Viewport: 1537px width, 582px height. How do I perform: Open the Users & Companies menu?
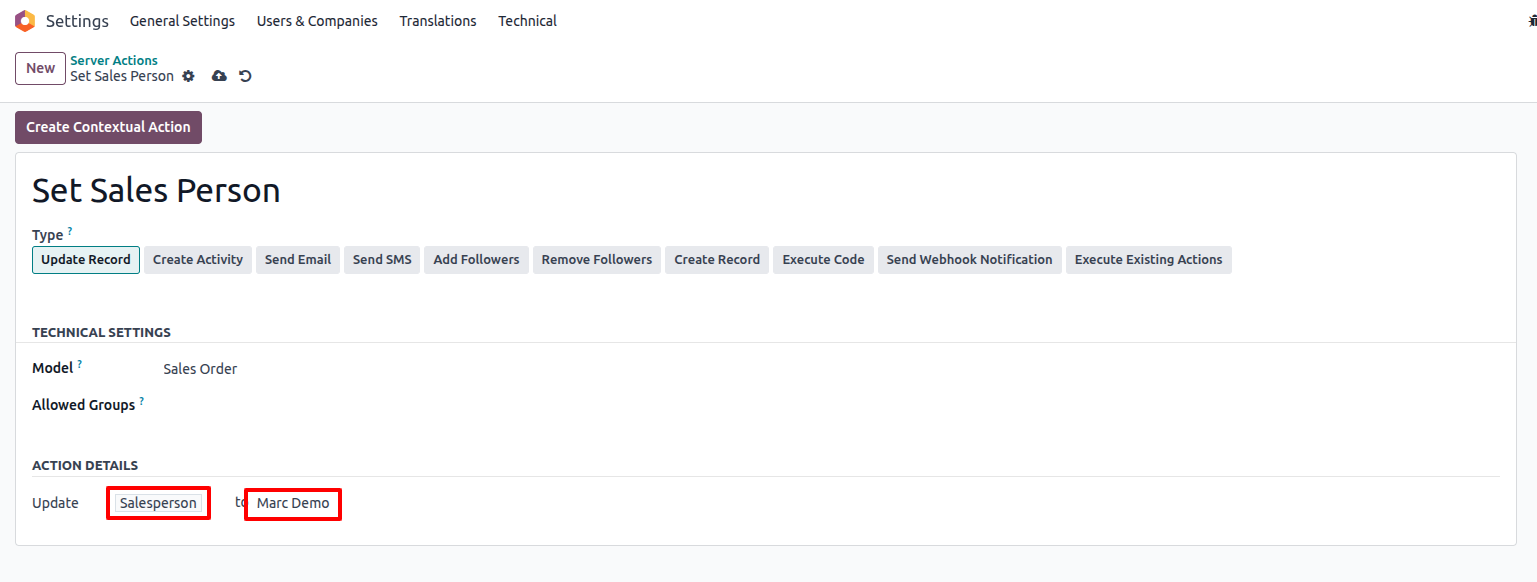coord(317,21)
